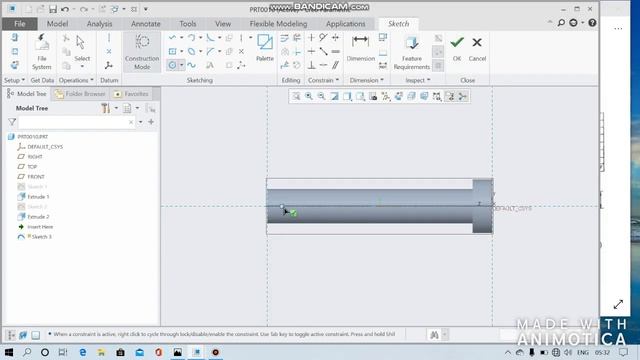Click Saved Orientations in graphics toolbar

360,96
